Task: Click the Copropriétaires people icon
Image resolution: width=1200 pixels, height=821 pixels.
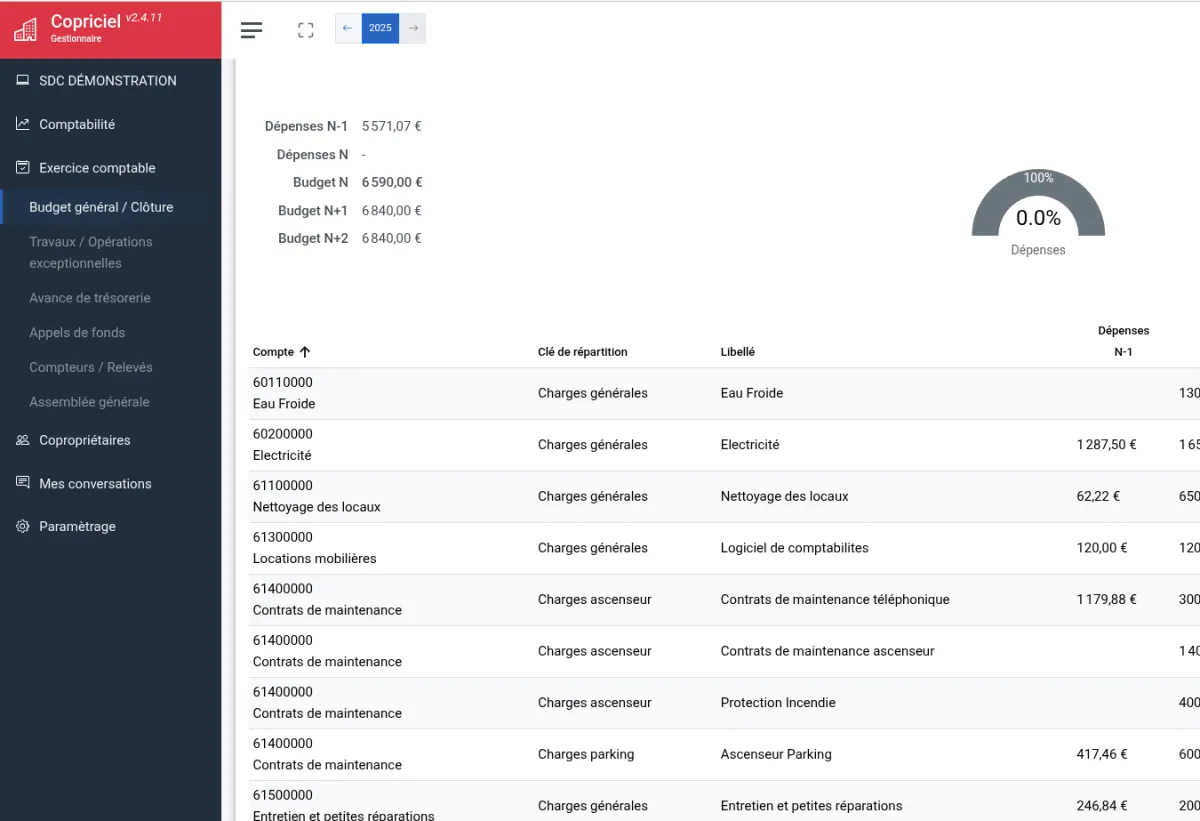Action: [x=23, y=440]
